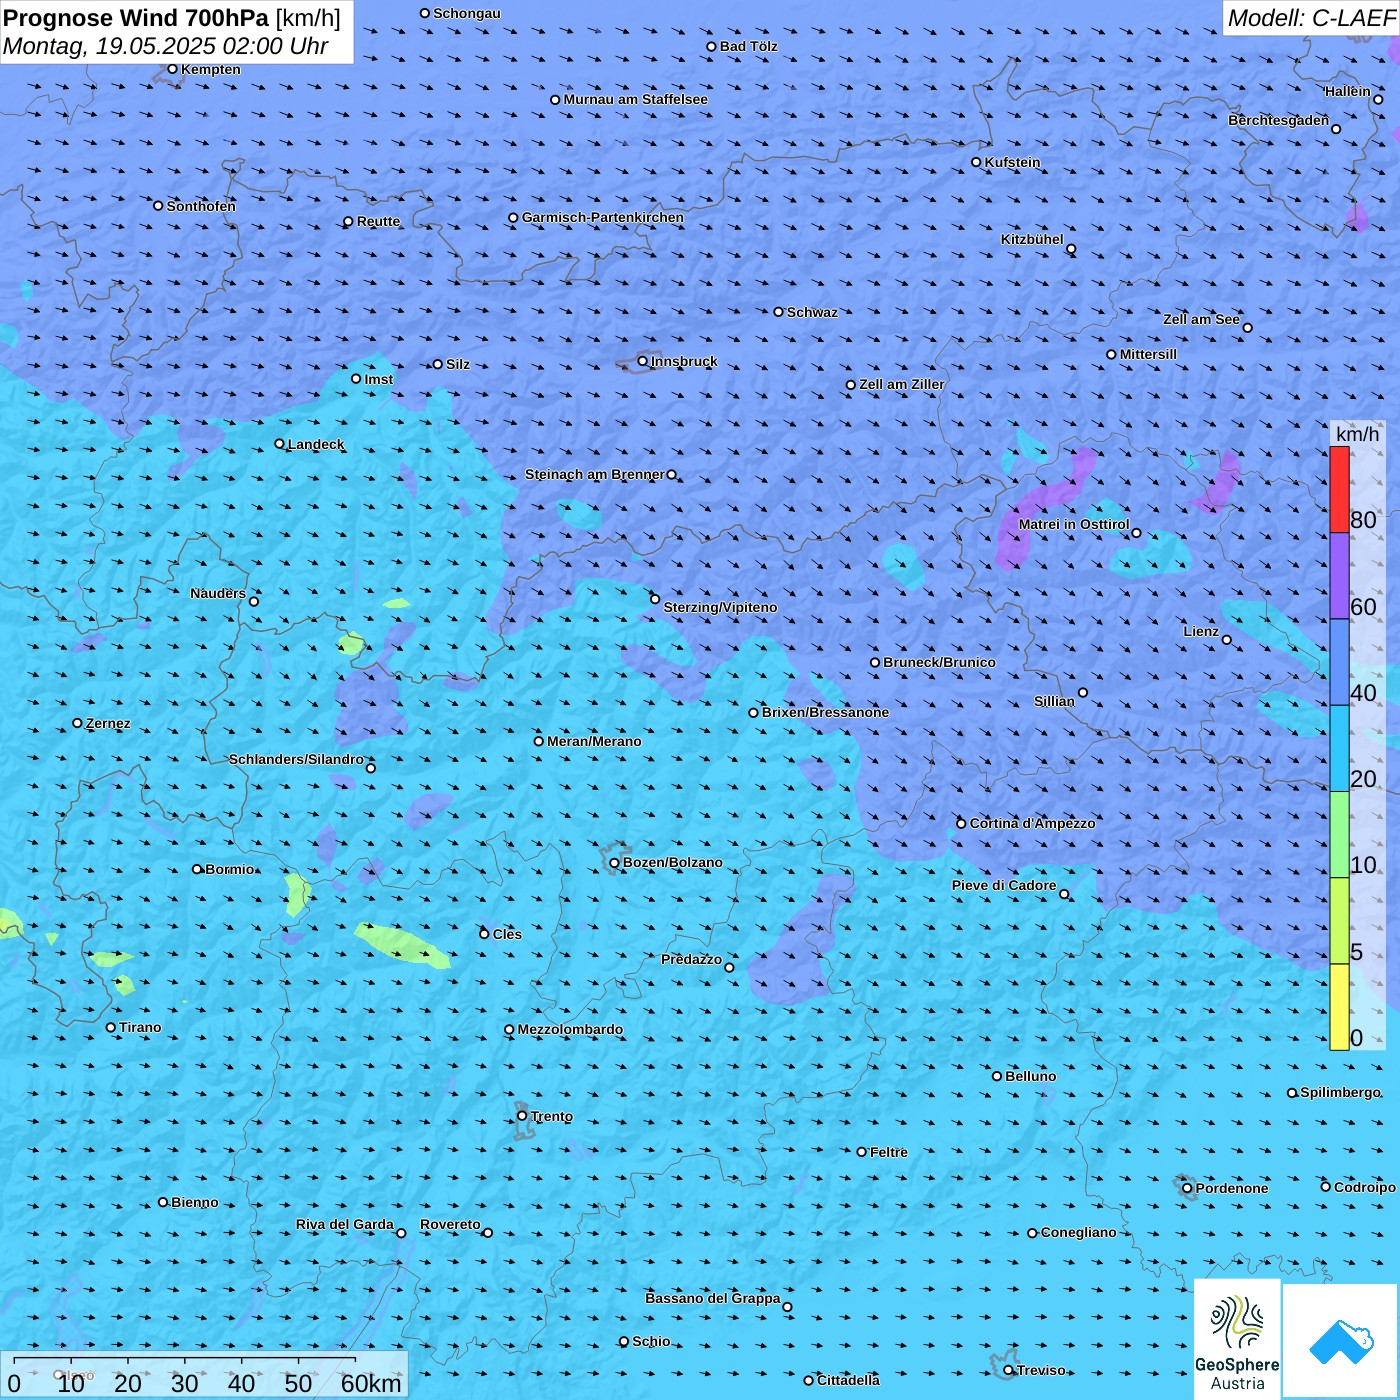Image resolution: width=1400 pixels, height=1400 pixels.
Task: Click the 'Steinach am Brenner' label
Action: (595, 474)
